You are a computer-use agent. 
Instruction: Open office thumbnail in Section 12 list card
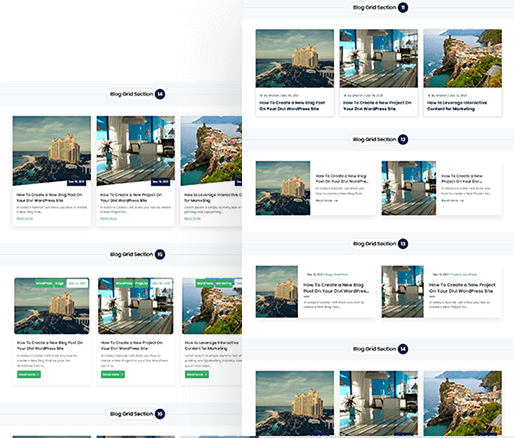(409, 188)
